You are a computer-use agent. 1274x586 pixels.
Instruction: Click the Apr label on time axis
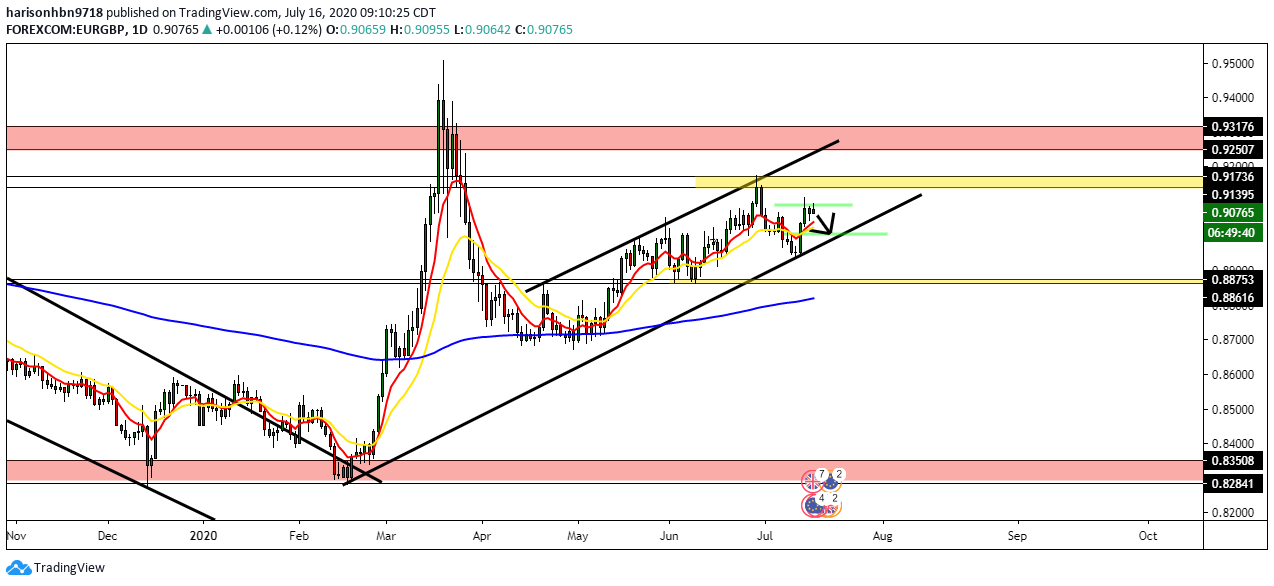482,536
